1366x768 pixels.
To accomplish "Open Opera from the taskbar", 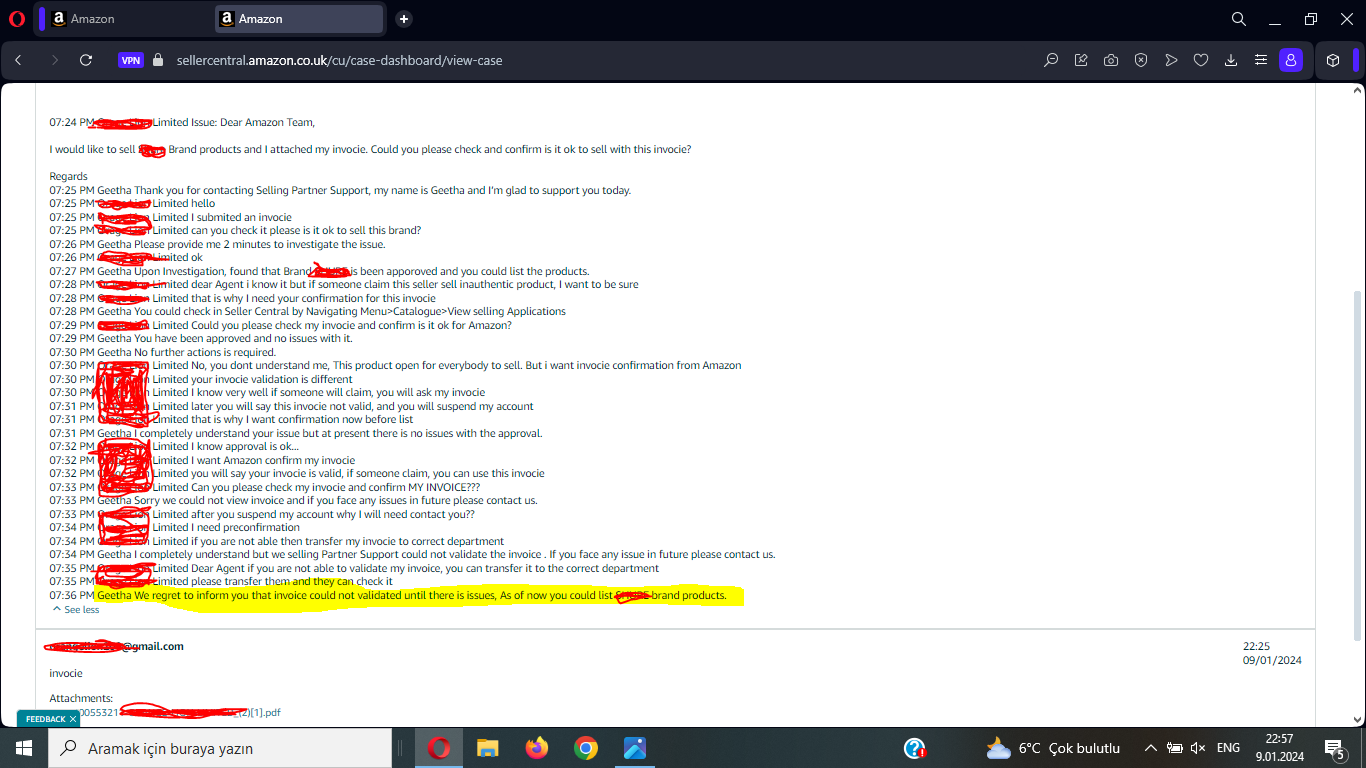I will pyautogui.click(x=439, y=748).
